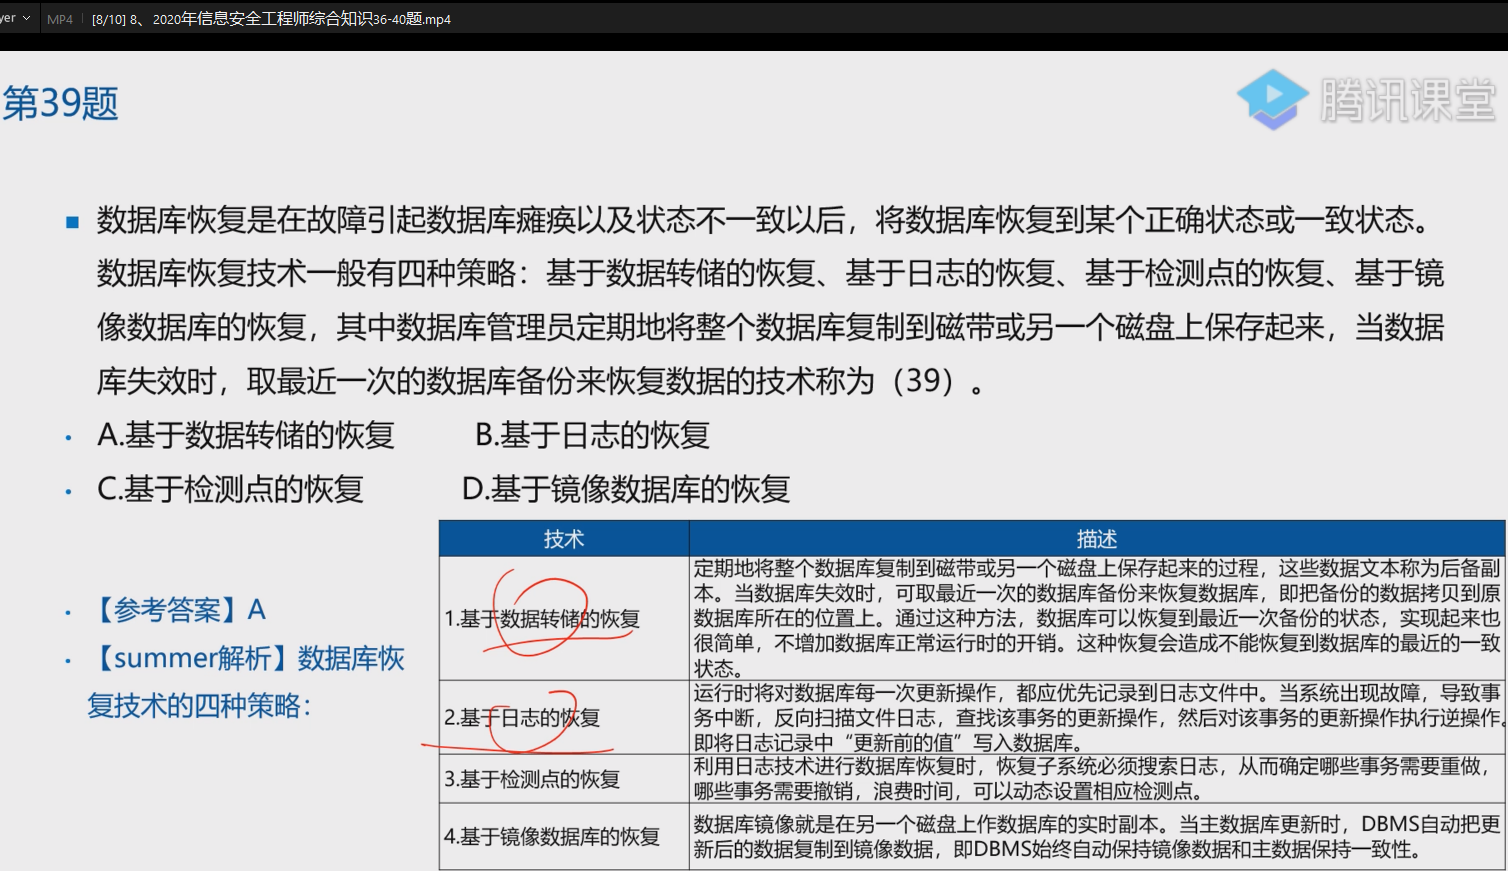Click the 【参考答案】A answer line
The image size is (1508, 871).
pos(178,609)
